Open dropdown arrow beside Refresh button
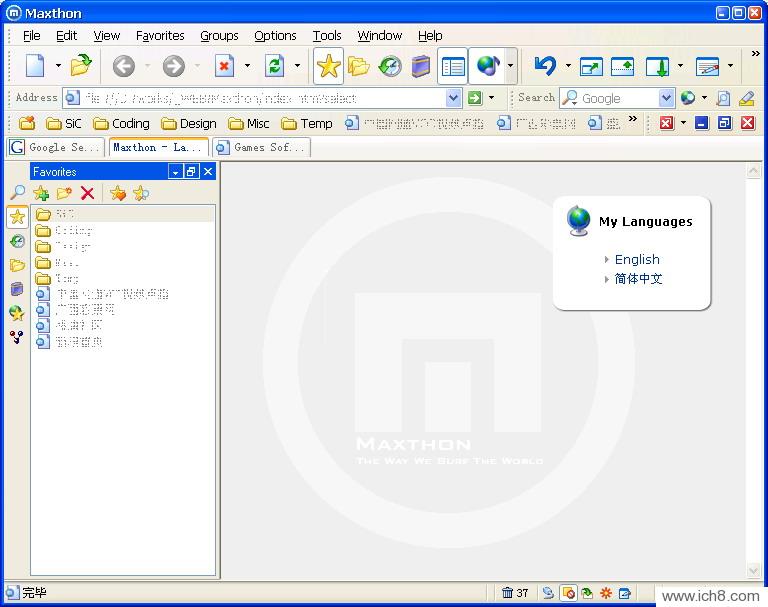The width and height of the screenshot is (768, 607). tap(297, 66)
